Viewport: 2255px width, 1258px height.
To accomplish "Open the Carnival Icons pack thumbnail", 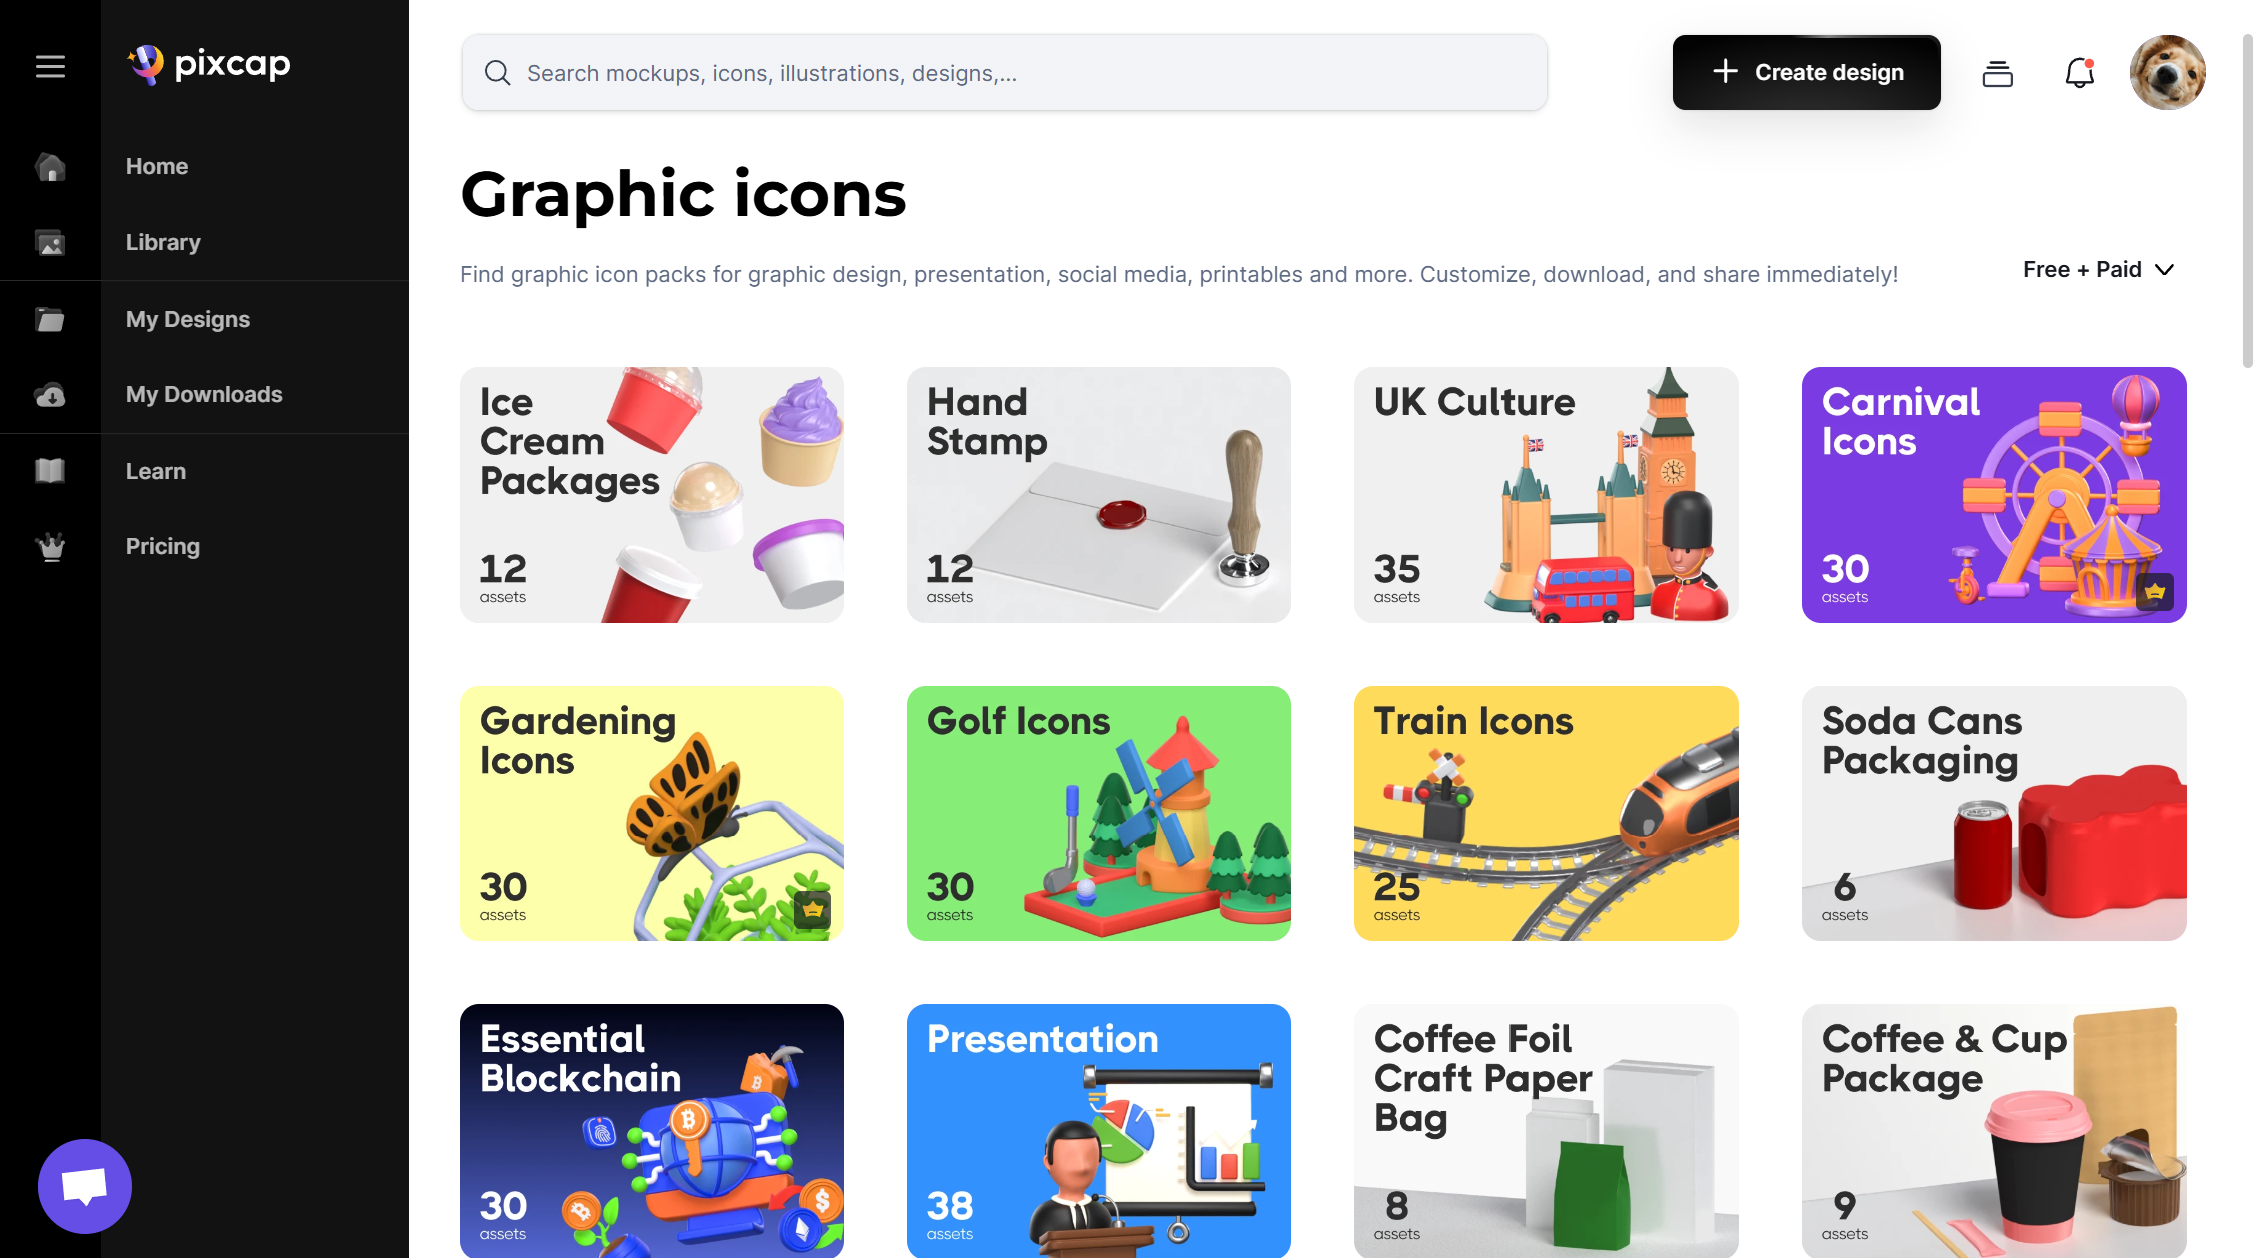I will (1994, 495).
